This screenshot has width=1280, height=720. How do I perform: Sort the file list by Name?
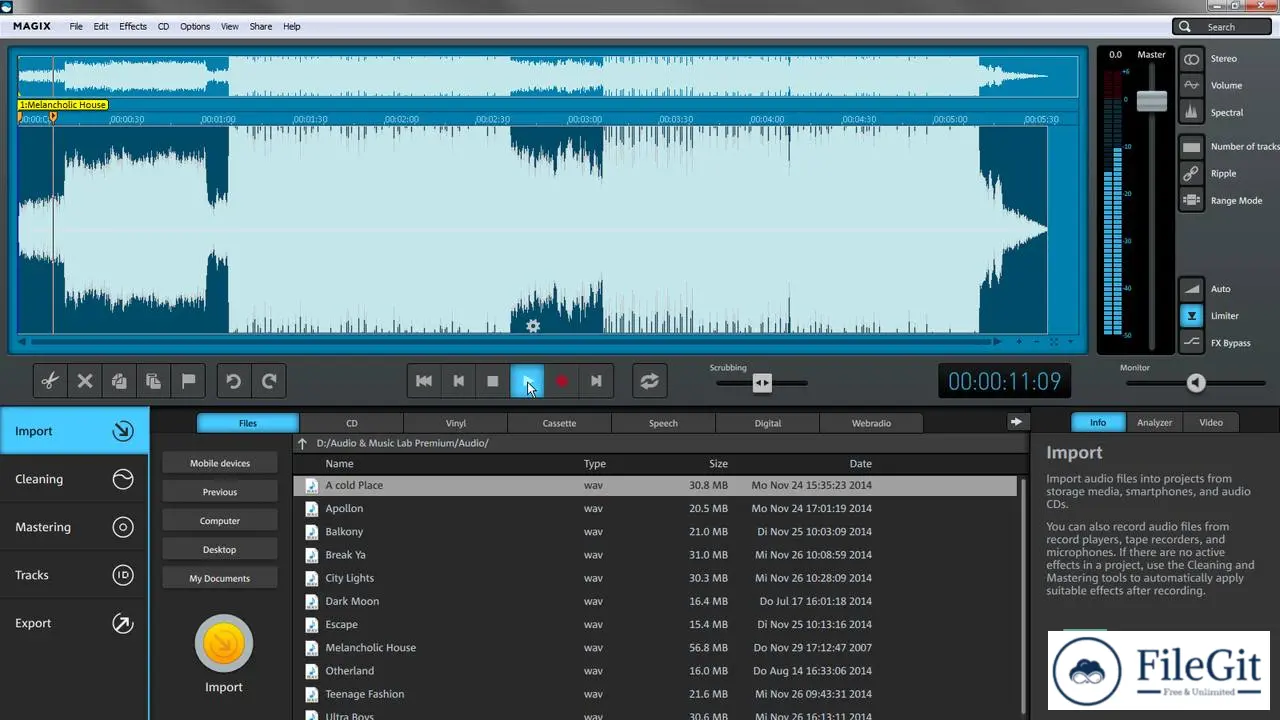tap(339, 464)
